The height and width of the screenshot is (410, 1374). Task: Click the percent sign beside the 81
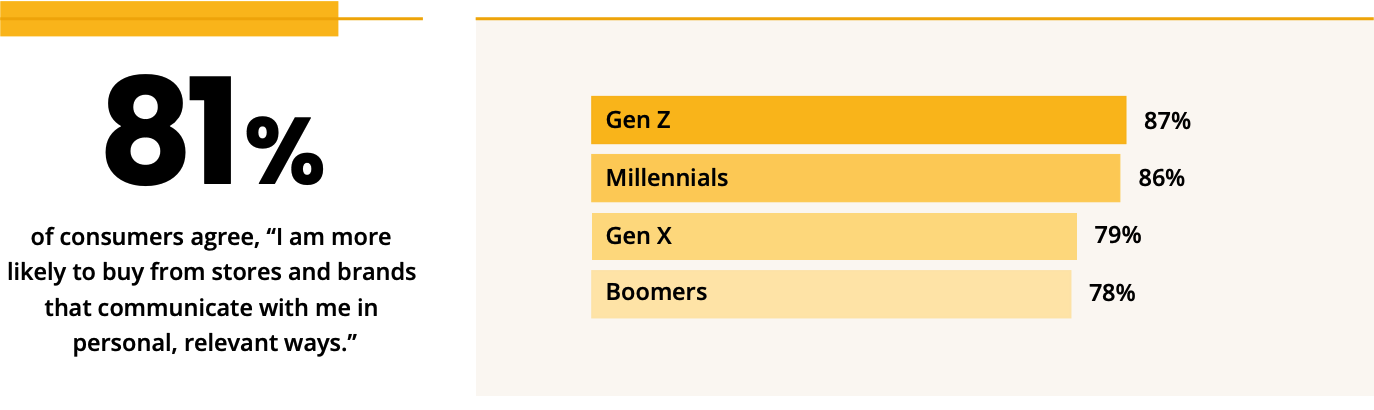(285, 150)
